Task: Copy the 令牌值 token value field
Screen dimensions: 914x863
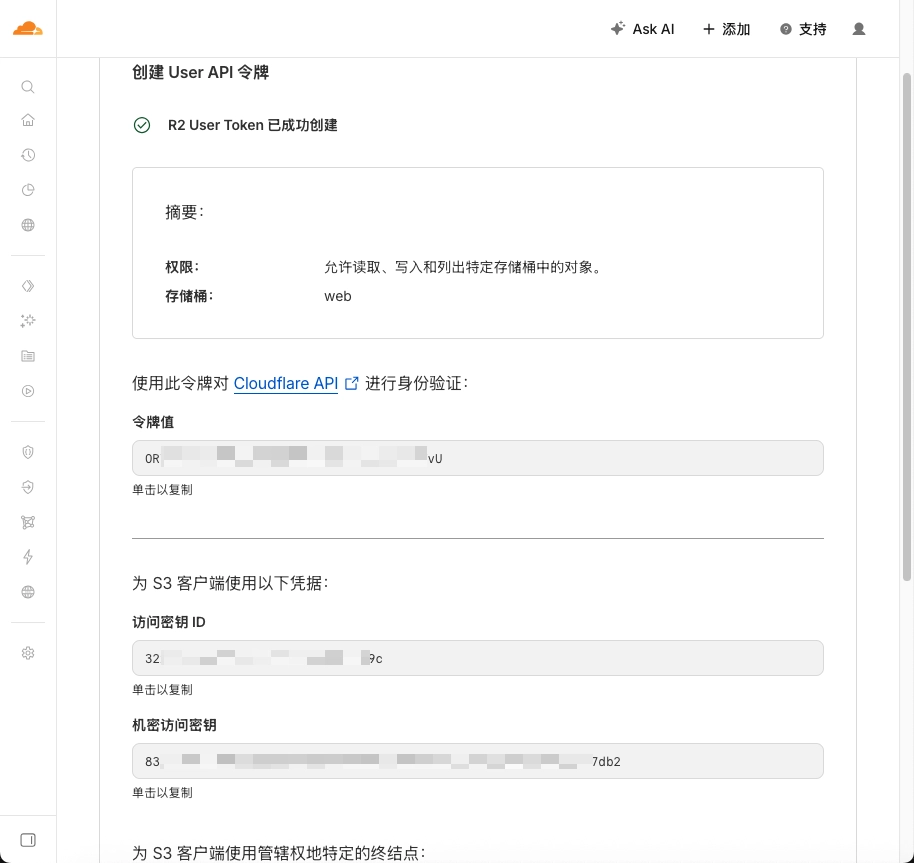Action: point(477,458)
